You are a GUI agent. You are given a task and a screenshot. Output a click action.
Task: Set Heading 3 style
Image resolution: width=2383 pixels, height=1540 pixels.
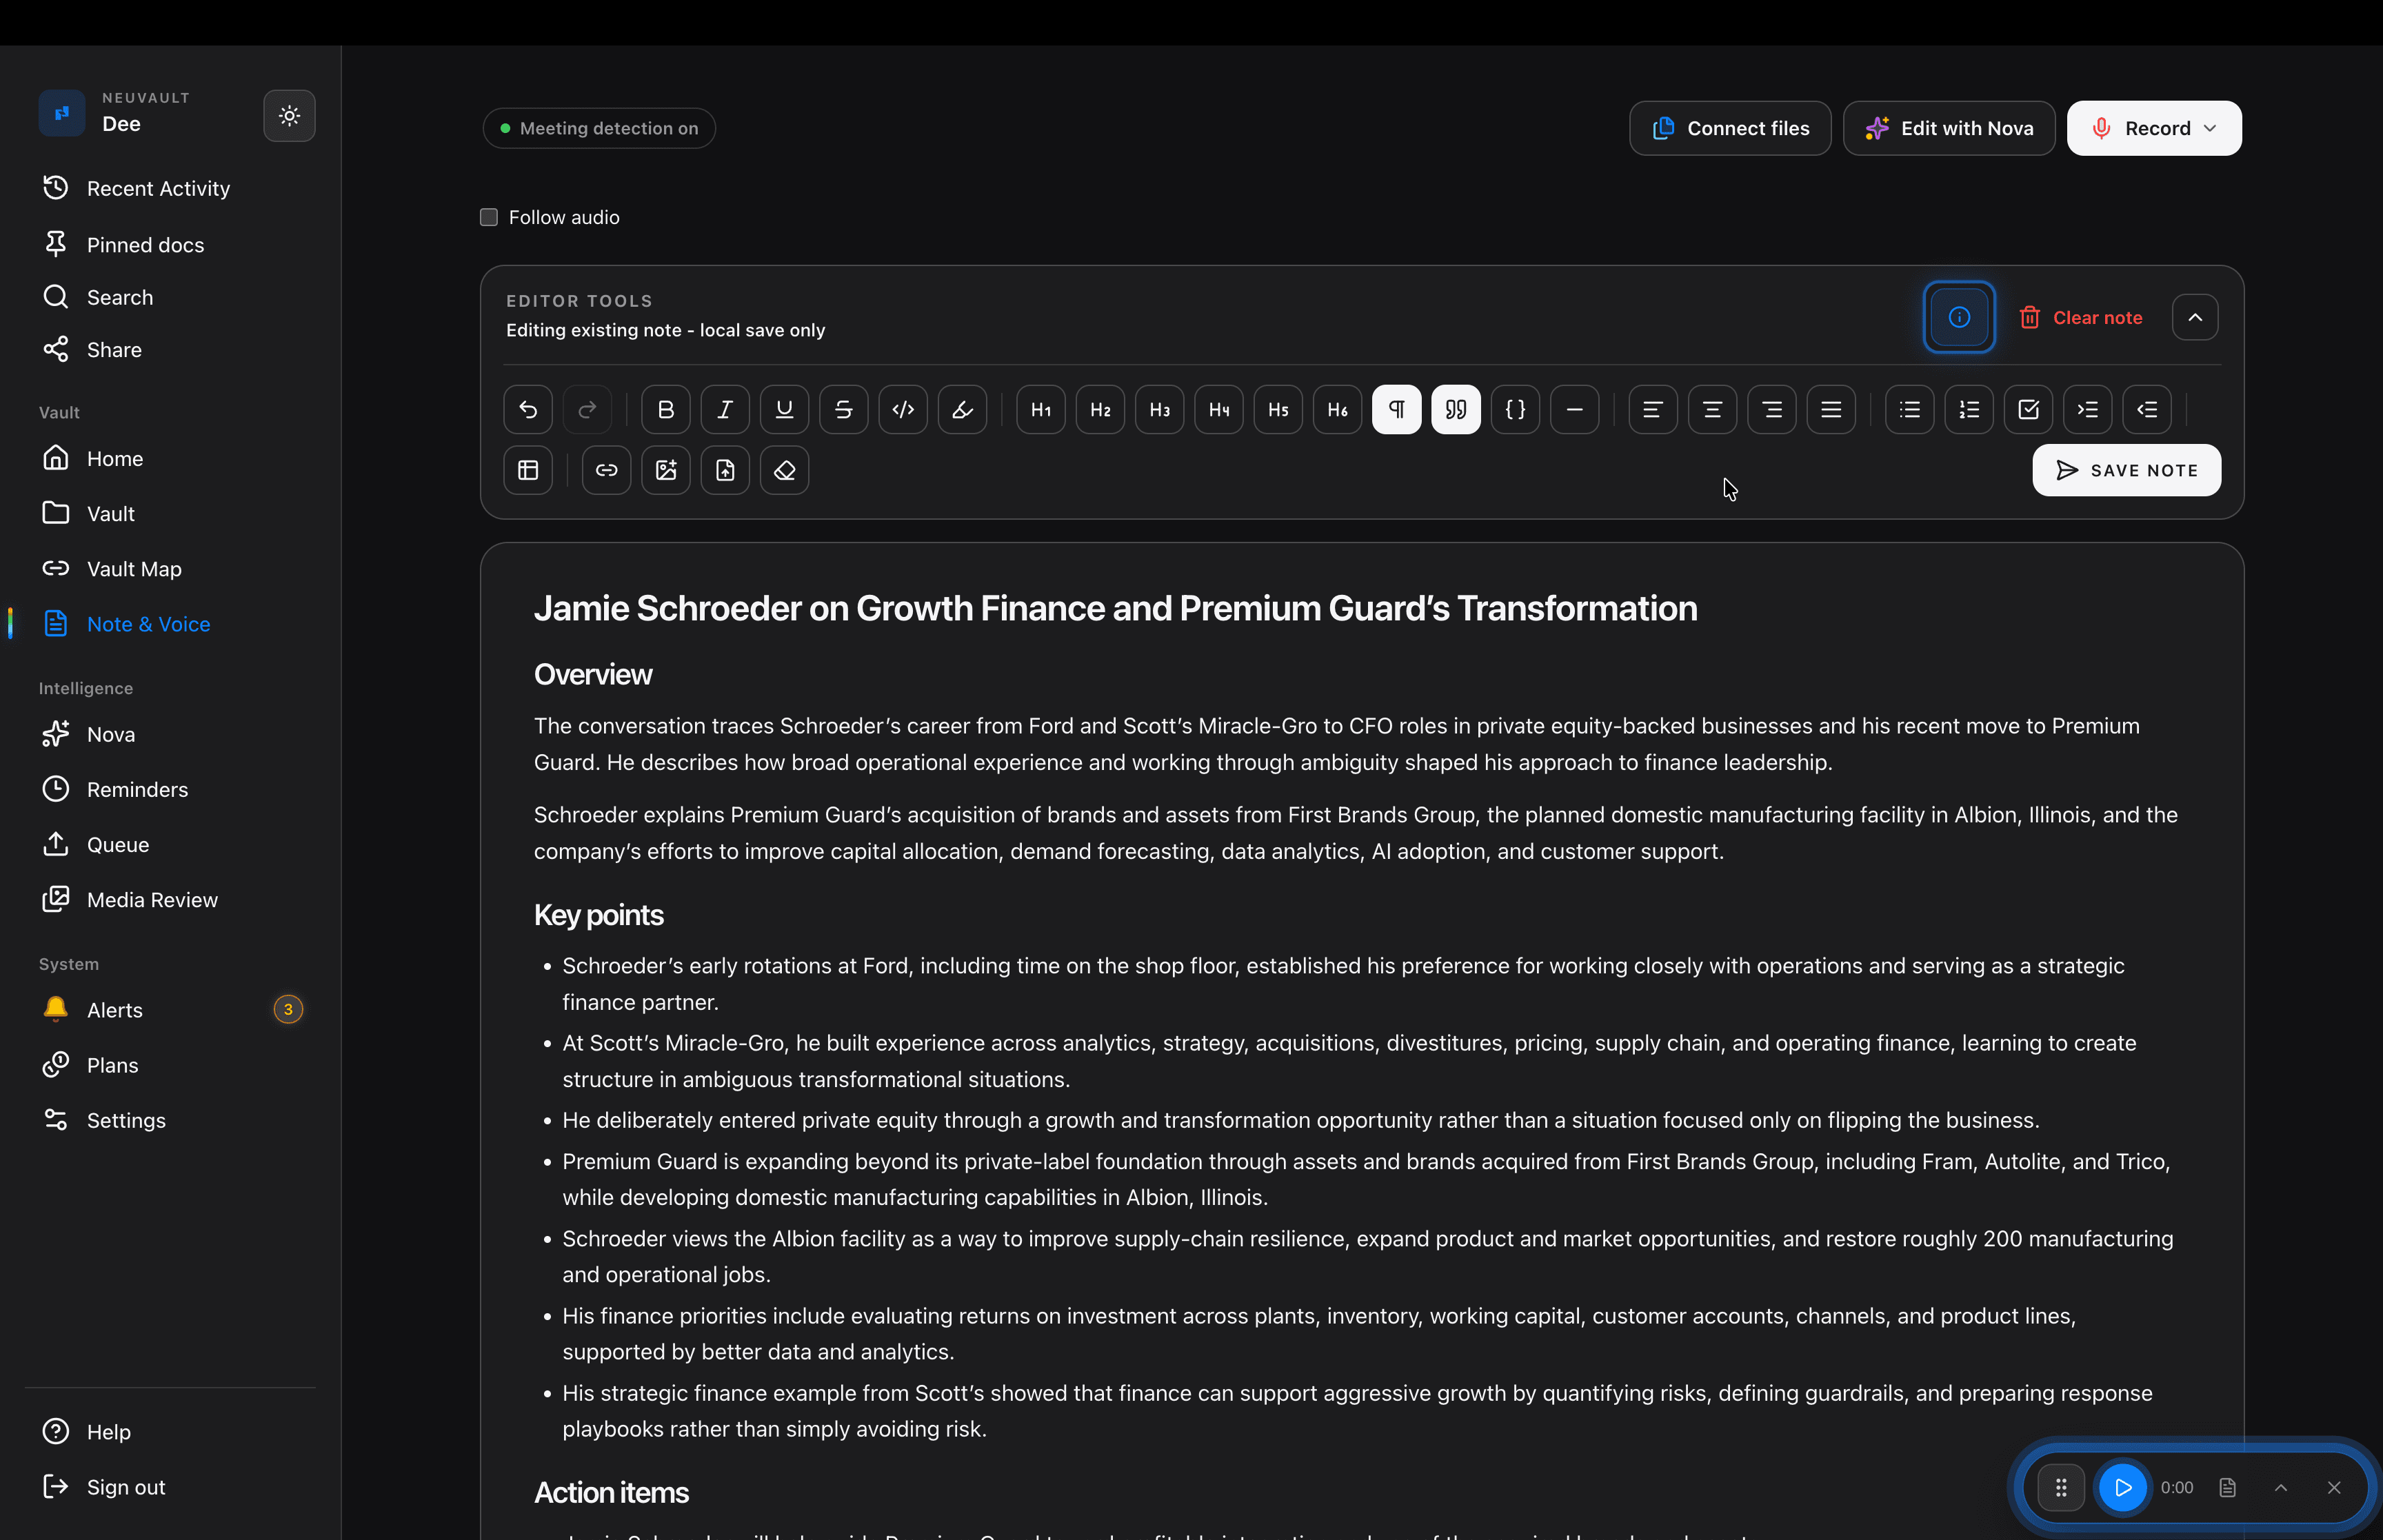click(1160, 409)
